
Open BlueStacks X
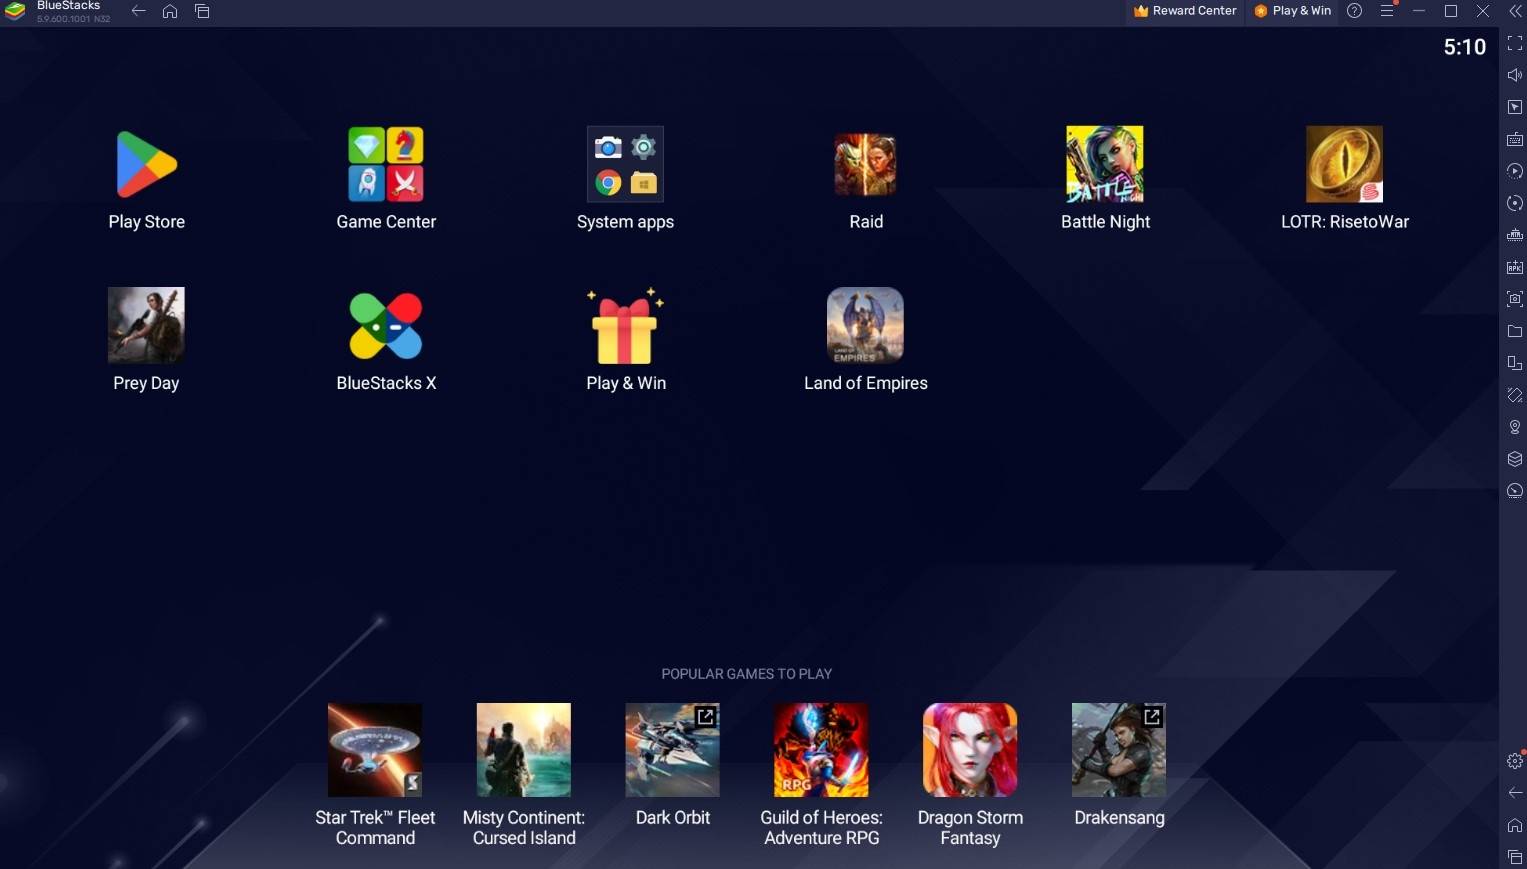[386, 326]
